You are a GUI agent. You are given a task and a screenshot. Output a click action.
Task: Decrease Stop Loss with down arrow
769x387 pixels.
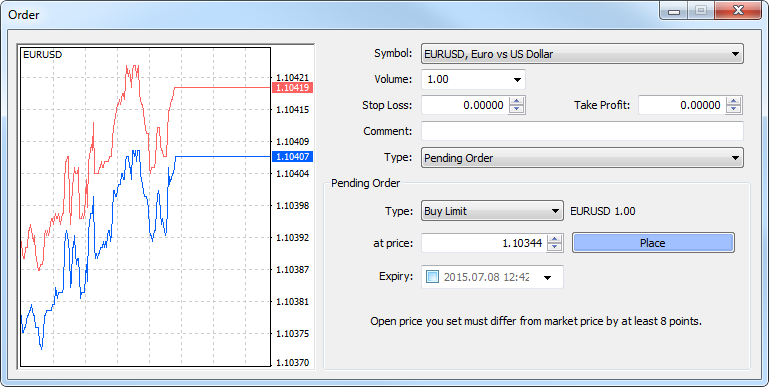(x=516, y=109)
